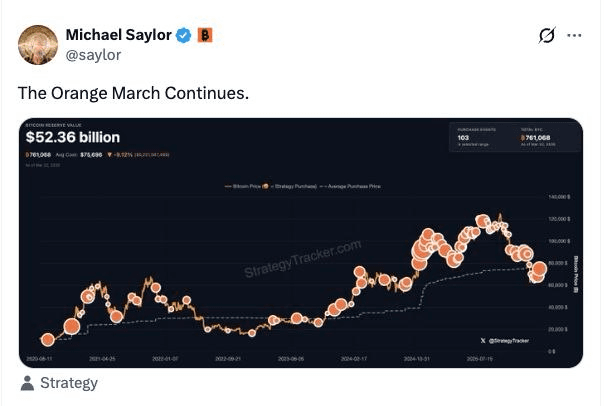Click the Strategy tagged account label

[x=68, y=383]
